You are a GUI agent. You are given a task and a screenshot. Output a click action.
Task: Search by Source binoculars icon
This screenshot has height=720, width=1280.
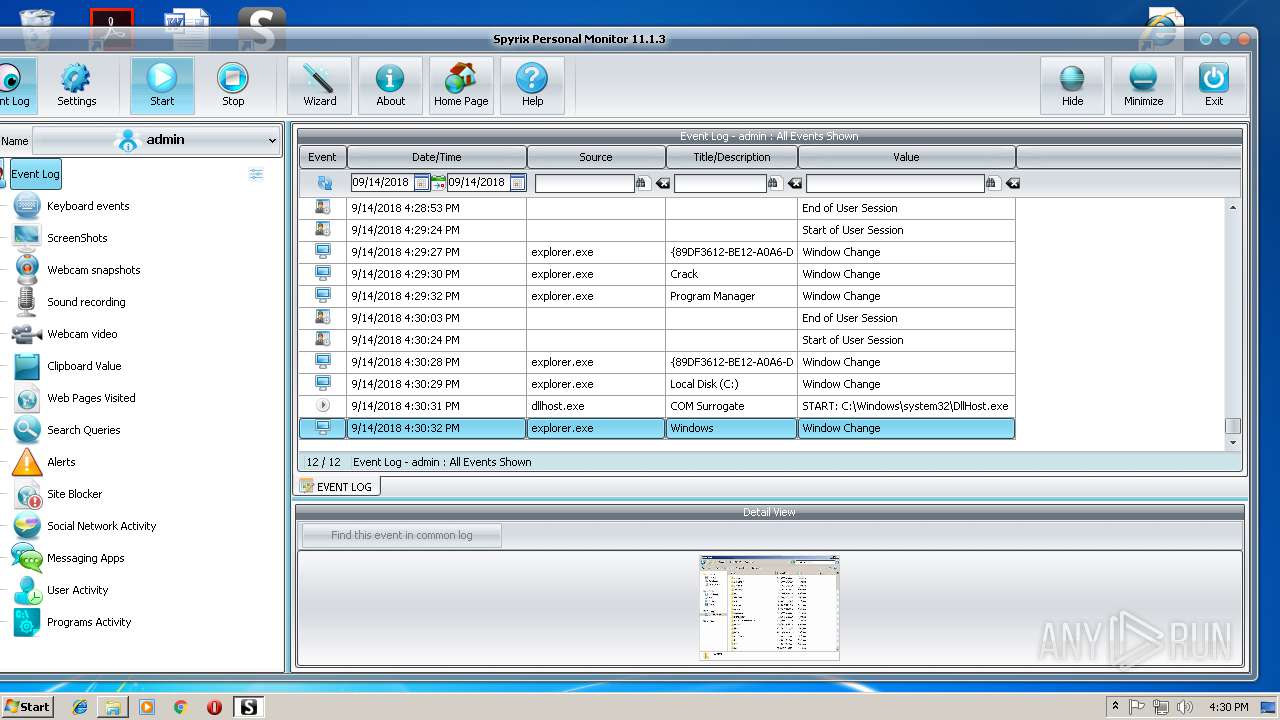(642, 183)
